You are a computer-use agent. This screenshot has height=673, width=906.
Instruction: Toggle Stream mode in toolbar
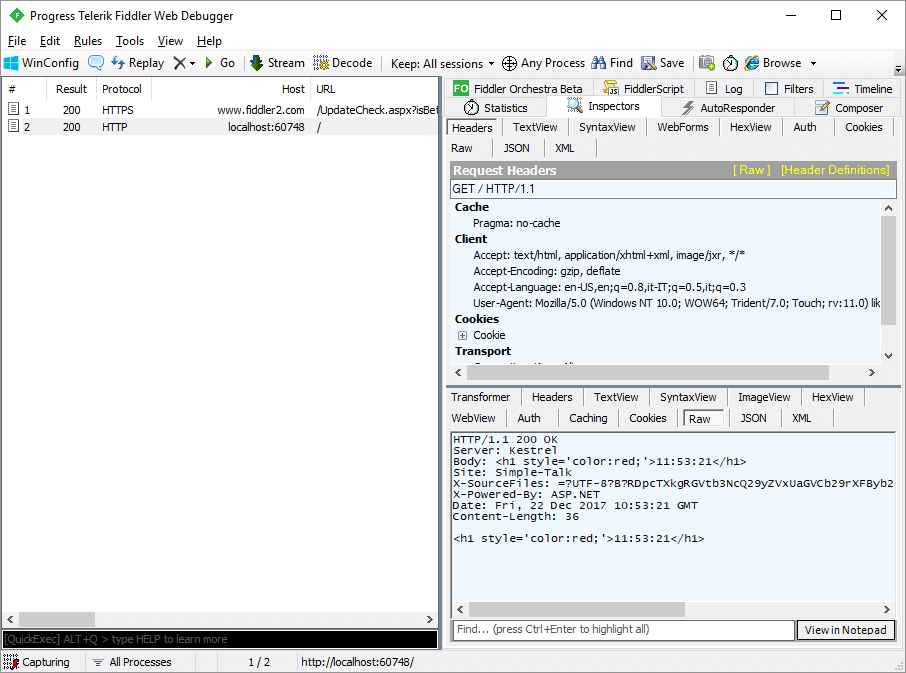277,63
